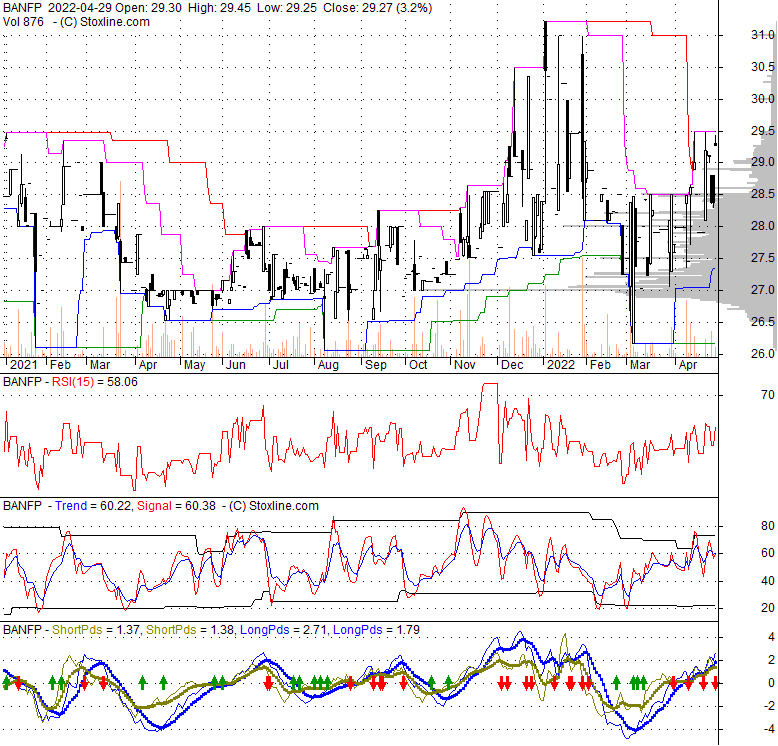Click the -4 level on bottom oscillator axis
This screenshot has width=778, height=746.
click(770, 729)
